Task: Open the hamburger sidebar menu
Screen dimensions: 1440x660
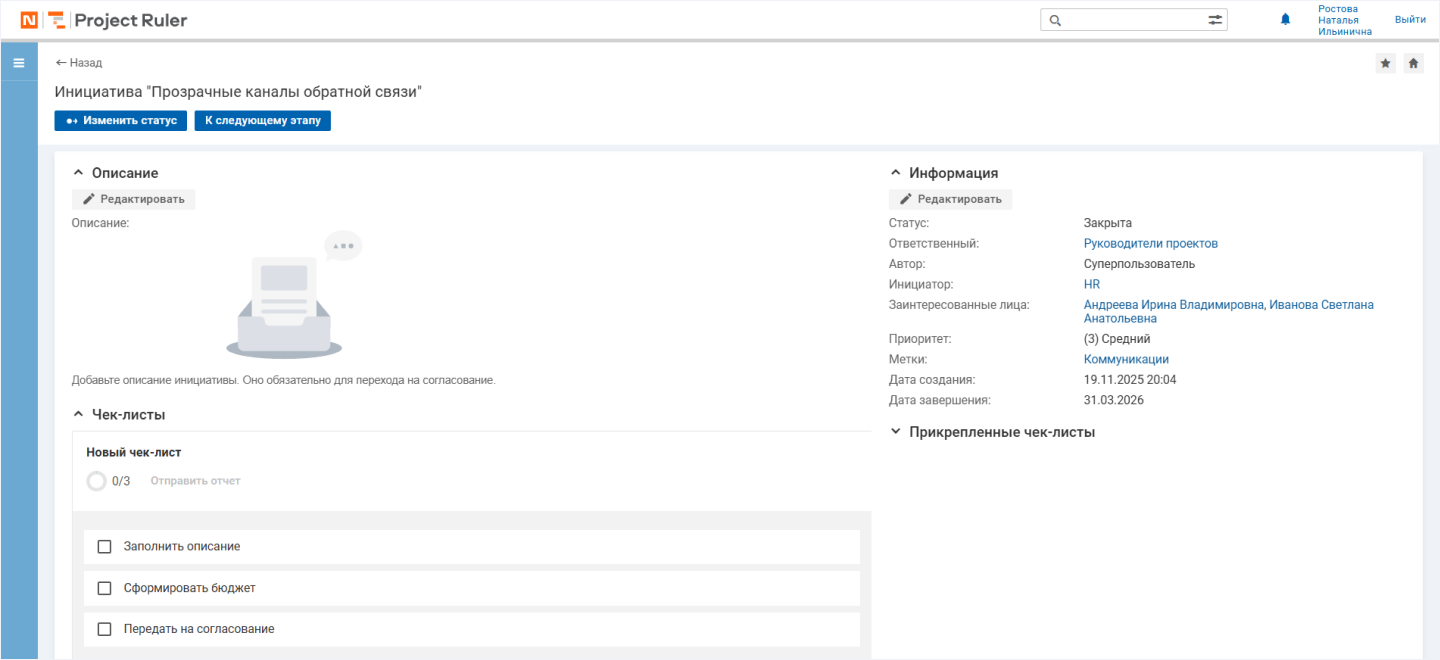Action: pos(18,63)
